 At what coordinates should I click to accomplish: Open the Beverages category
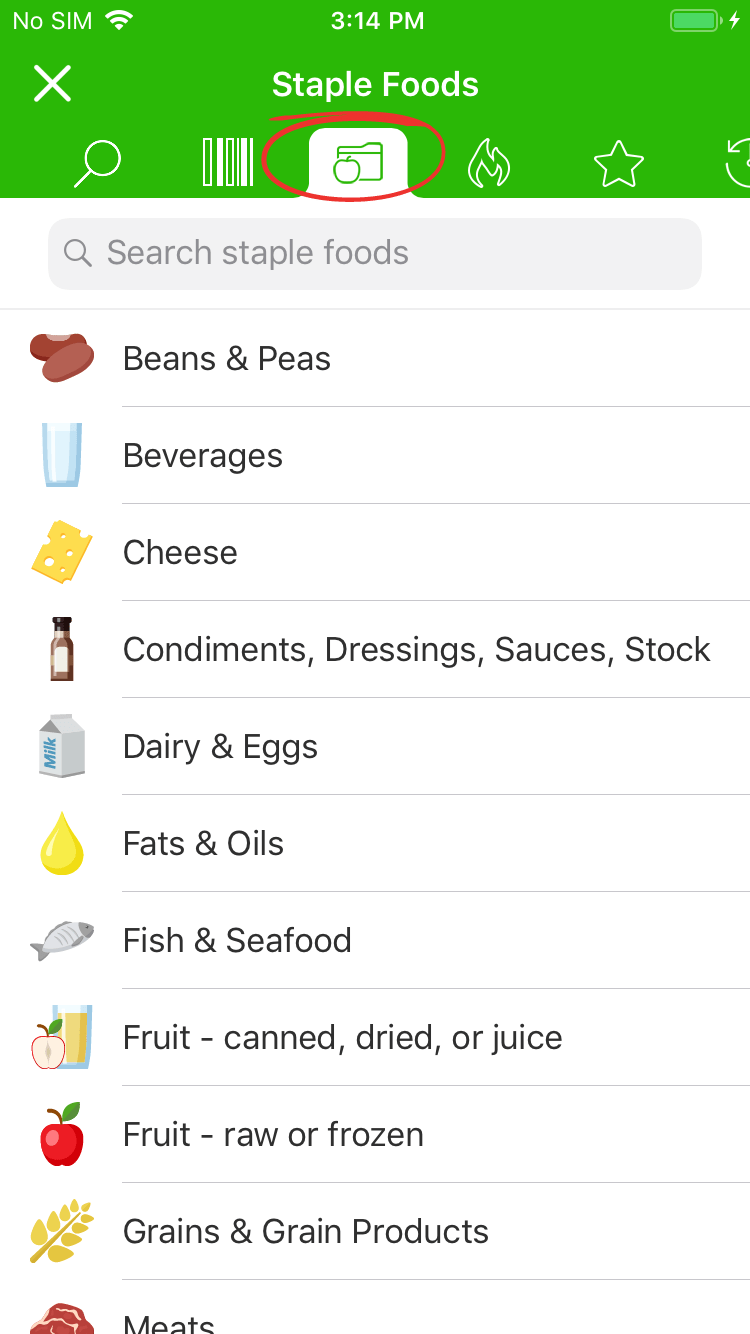pyautogui.click(x=203, y=456)
